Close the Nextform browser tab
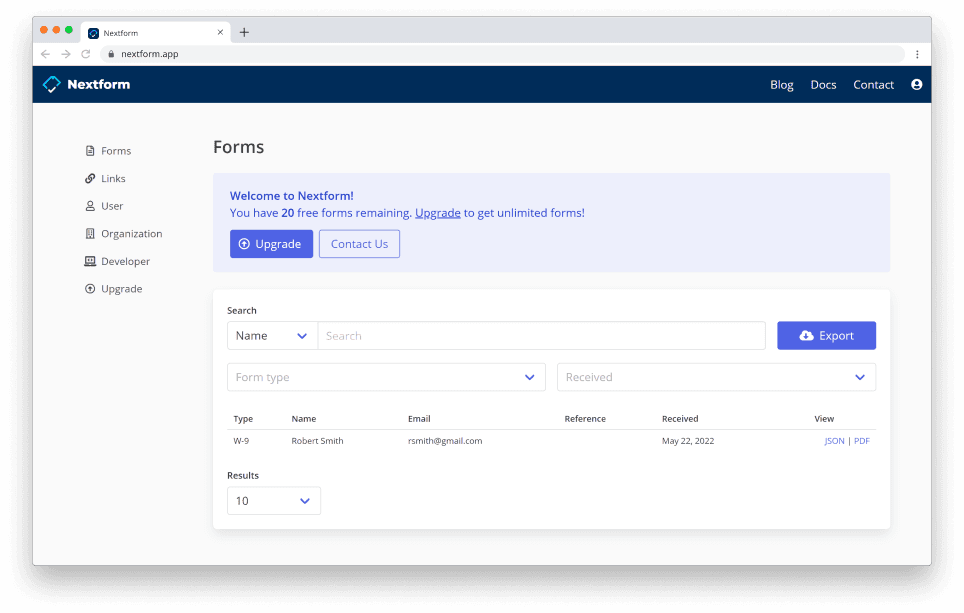 click(220, 33)
